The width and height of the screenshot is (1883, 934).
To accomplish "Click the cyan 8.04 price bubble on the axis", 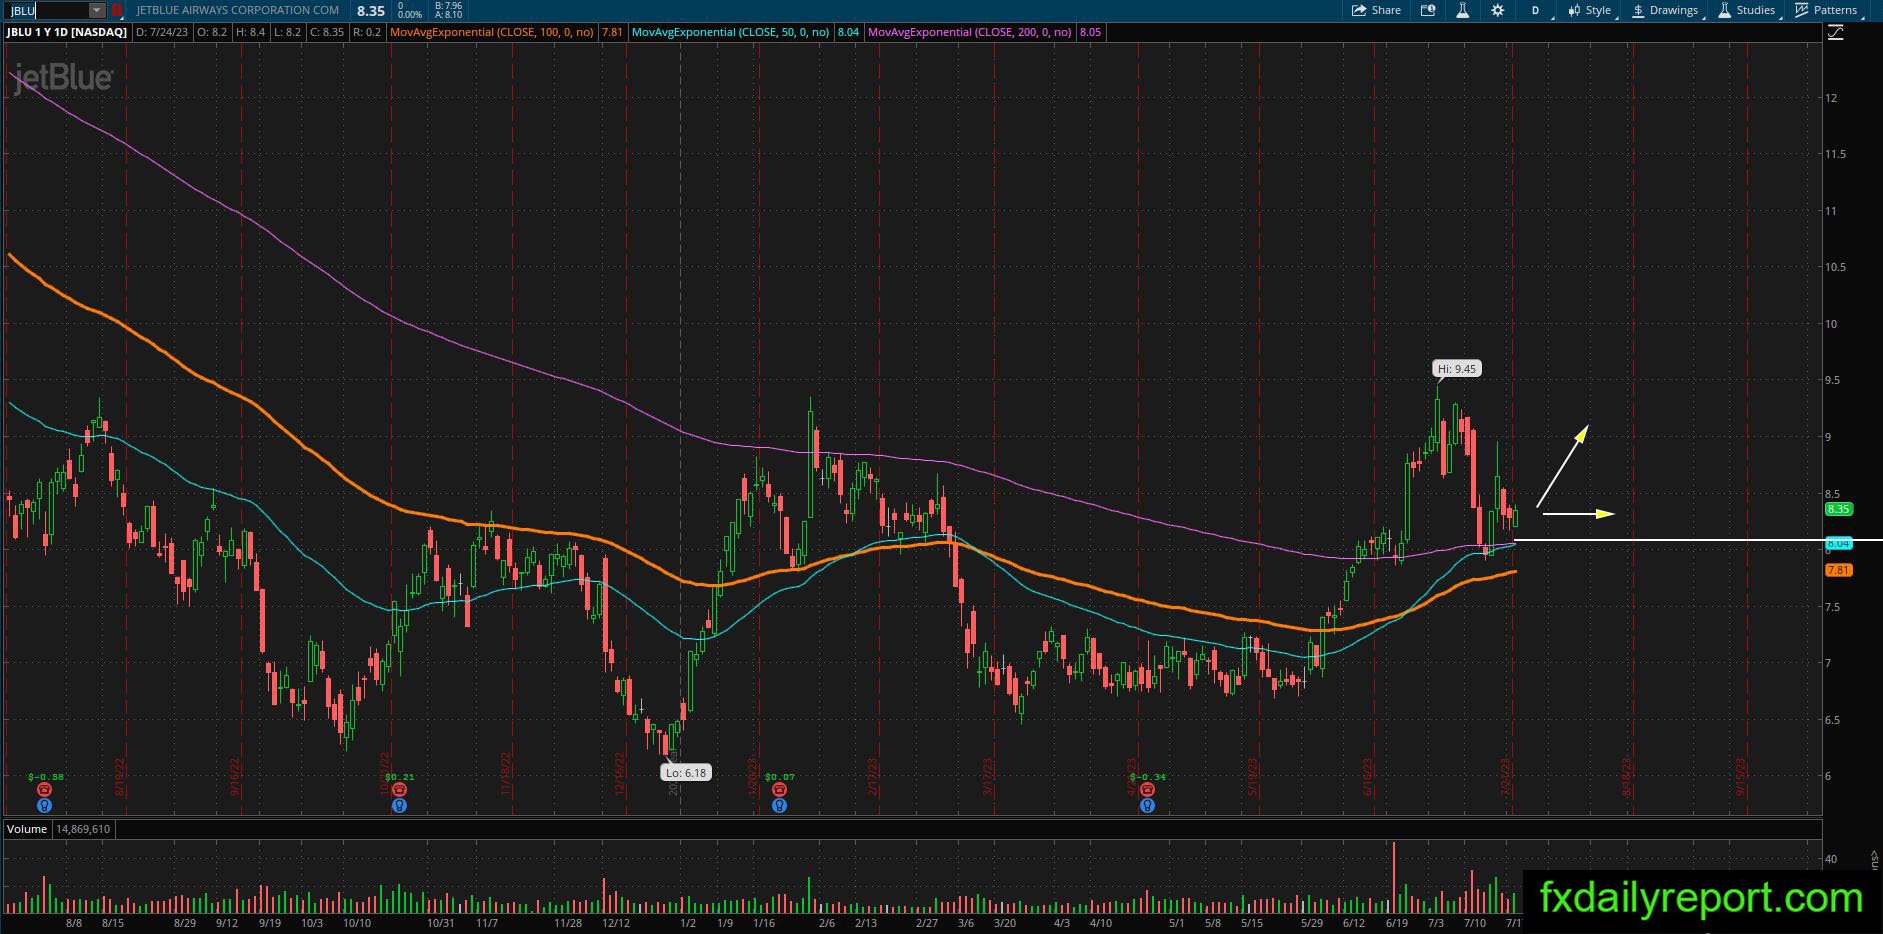I will tap(1838, 543).
